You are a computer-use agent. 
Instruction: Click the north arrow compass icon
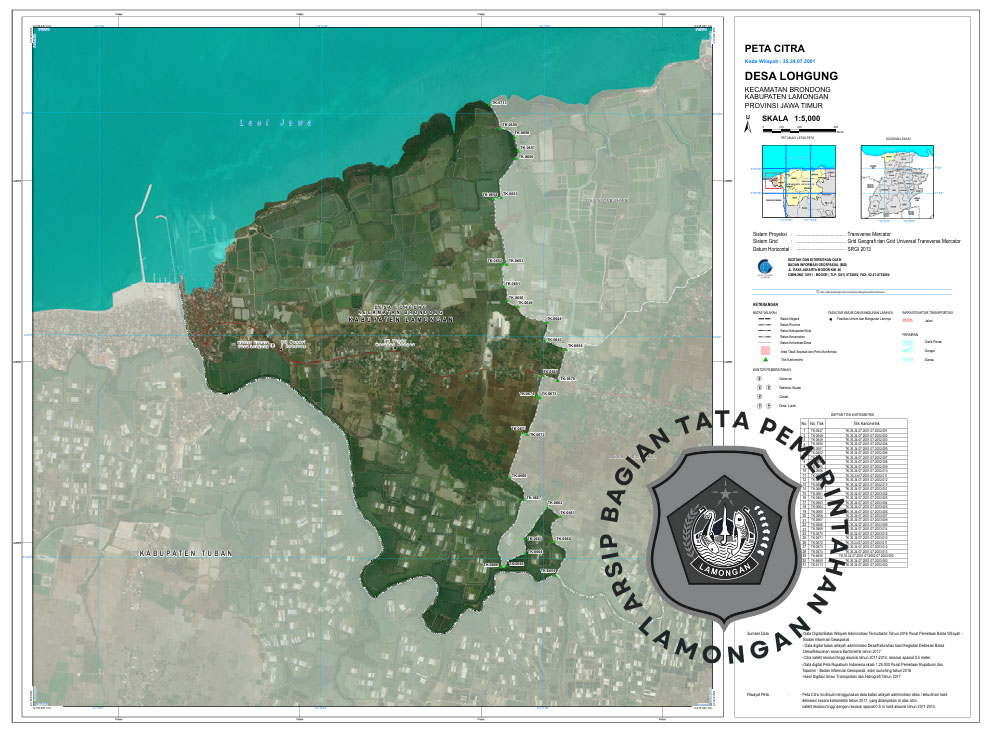point(746,127)
